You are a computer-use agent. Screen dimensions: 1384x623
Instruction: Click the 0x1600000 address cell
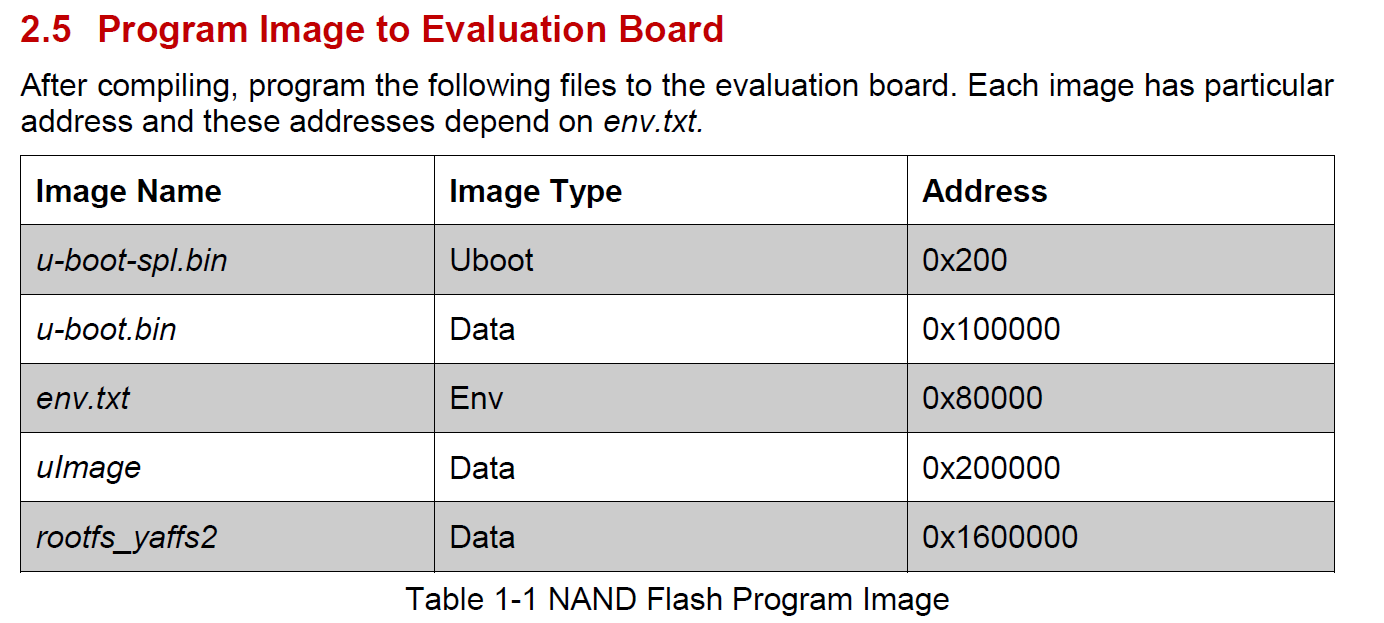999,537
